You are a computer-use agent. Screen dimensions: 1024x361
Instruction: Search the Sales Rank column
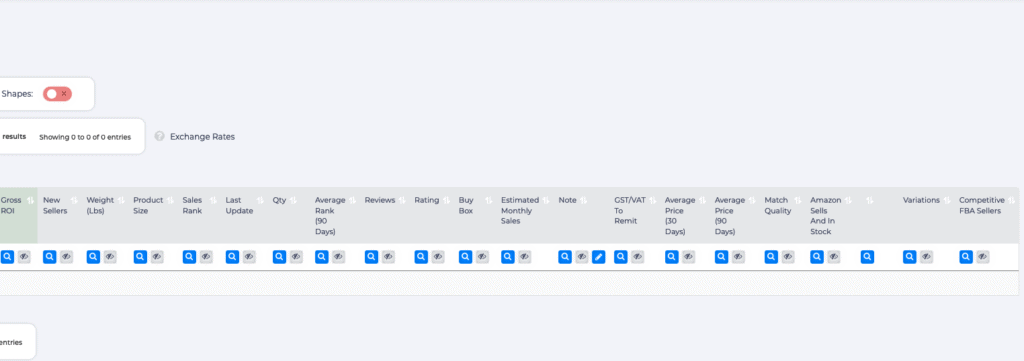tap(189, 257)
